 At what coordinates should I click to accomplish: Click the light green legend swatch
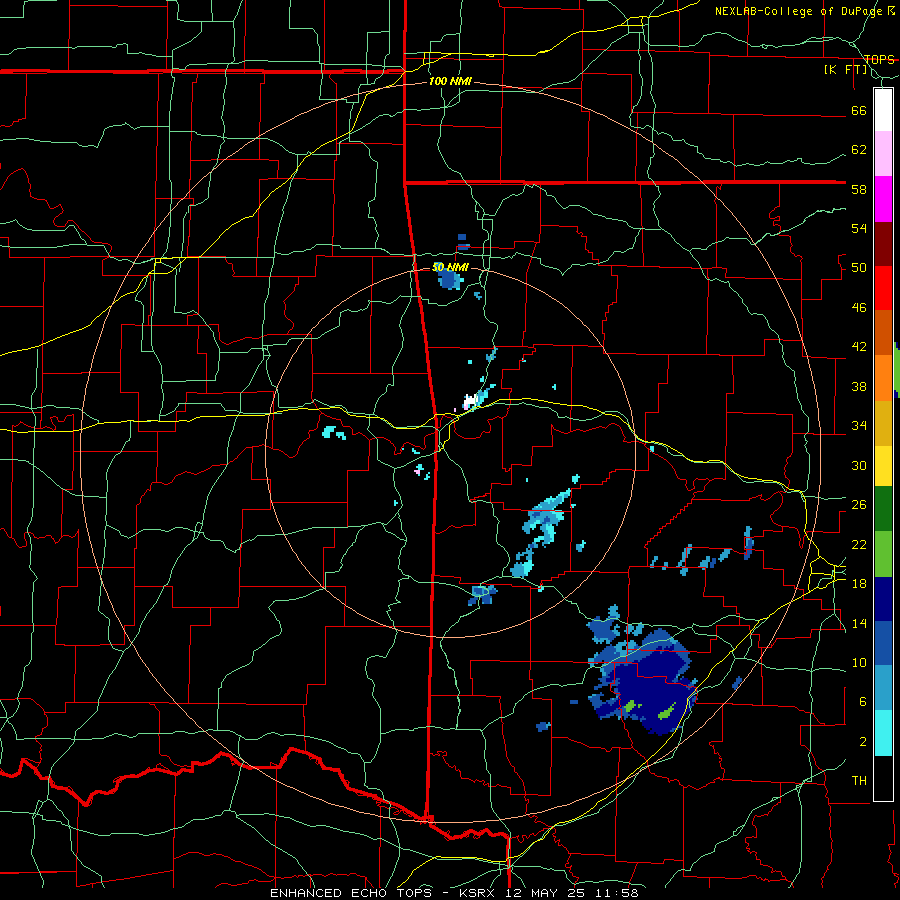click(x=883, y=553)
